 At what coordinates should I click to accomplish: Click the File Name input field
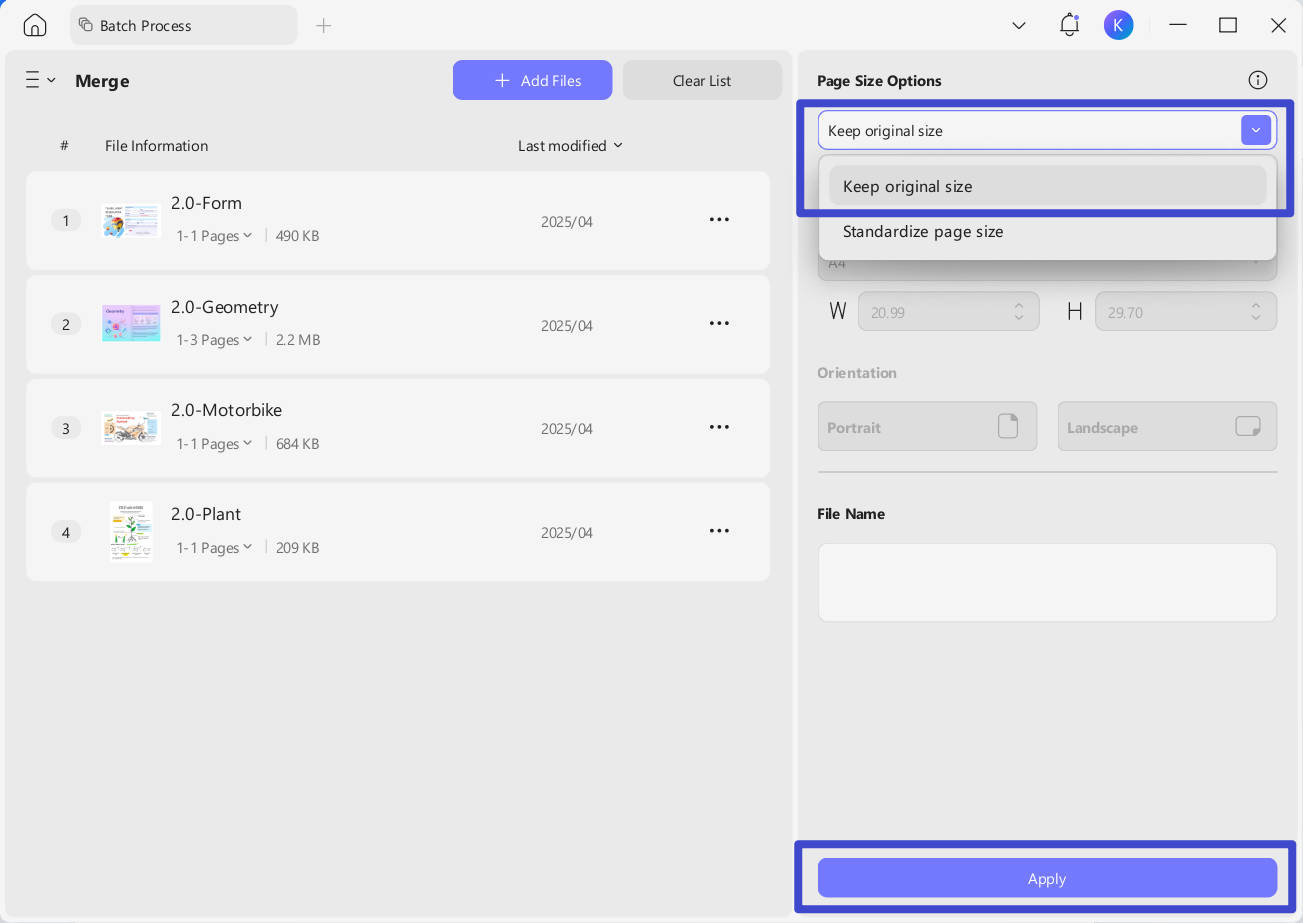(1047, 582)
